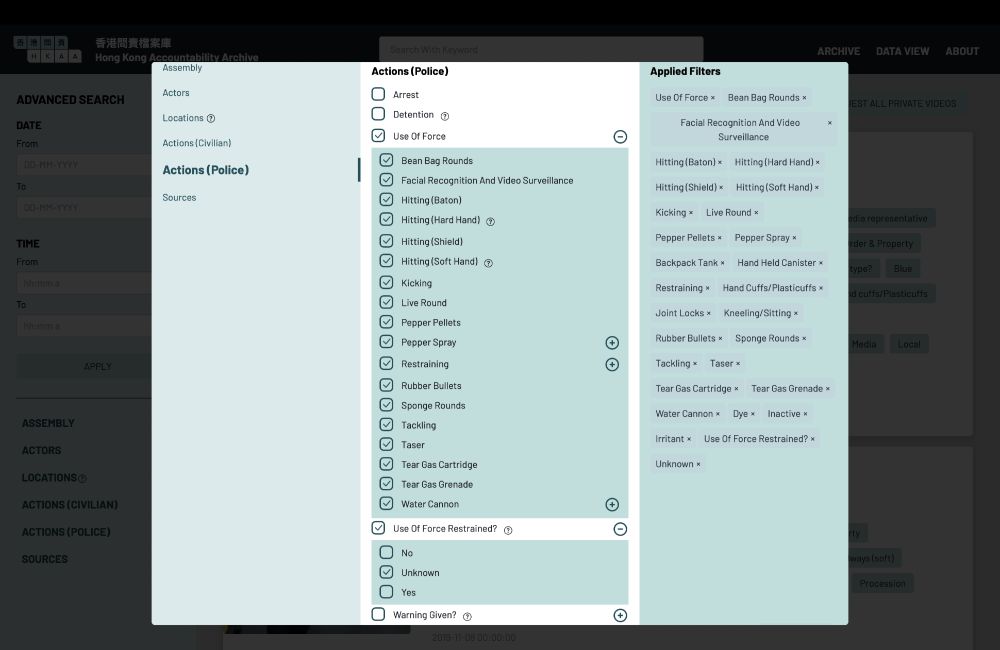This screenshot has height=650, width=1000.
Task: Show help for Hitting (Soft Hand)
Action: (489, 263)
